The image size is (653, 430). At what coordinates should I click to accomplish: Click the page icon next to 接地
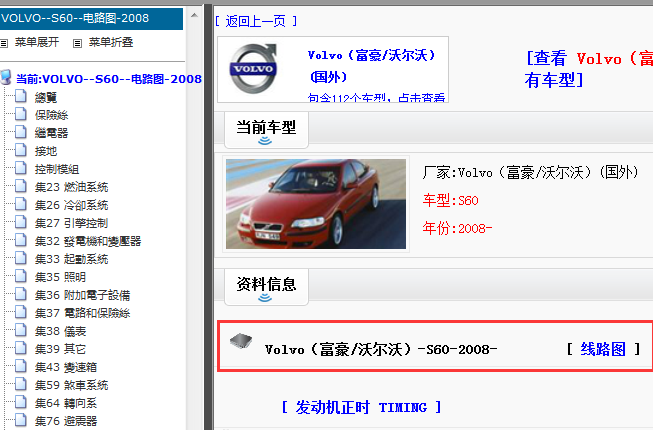click(21, 150)
